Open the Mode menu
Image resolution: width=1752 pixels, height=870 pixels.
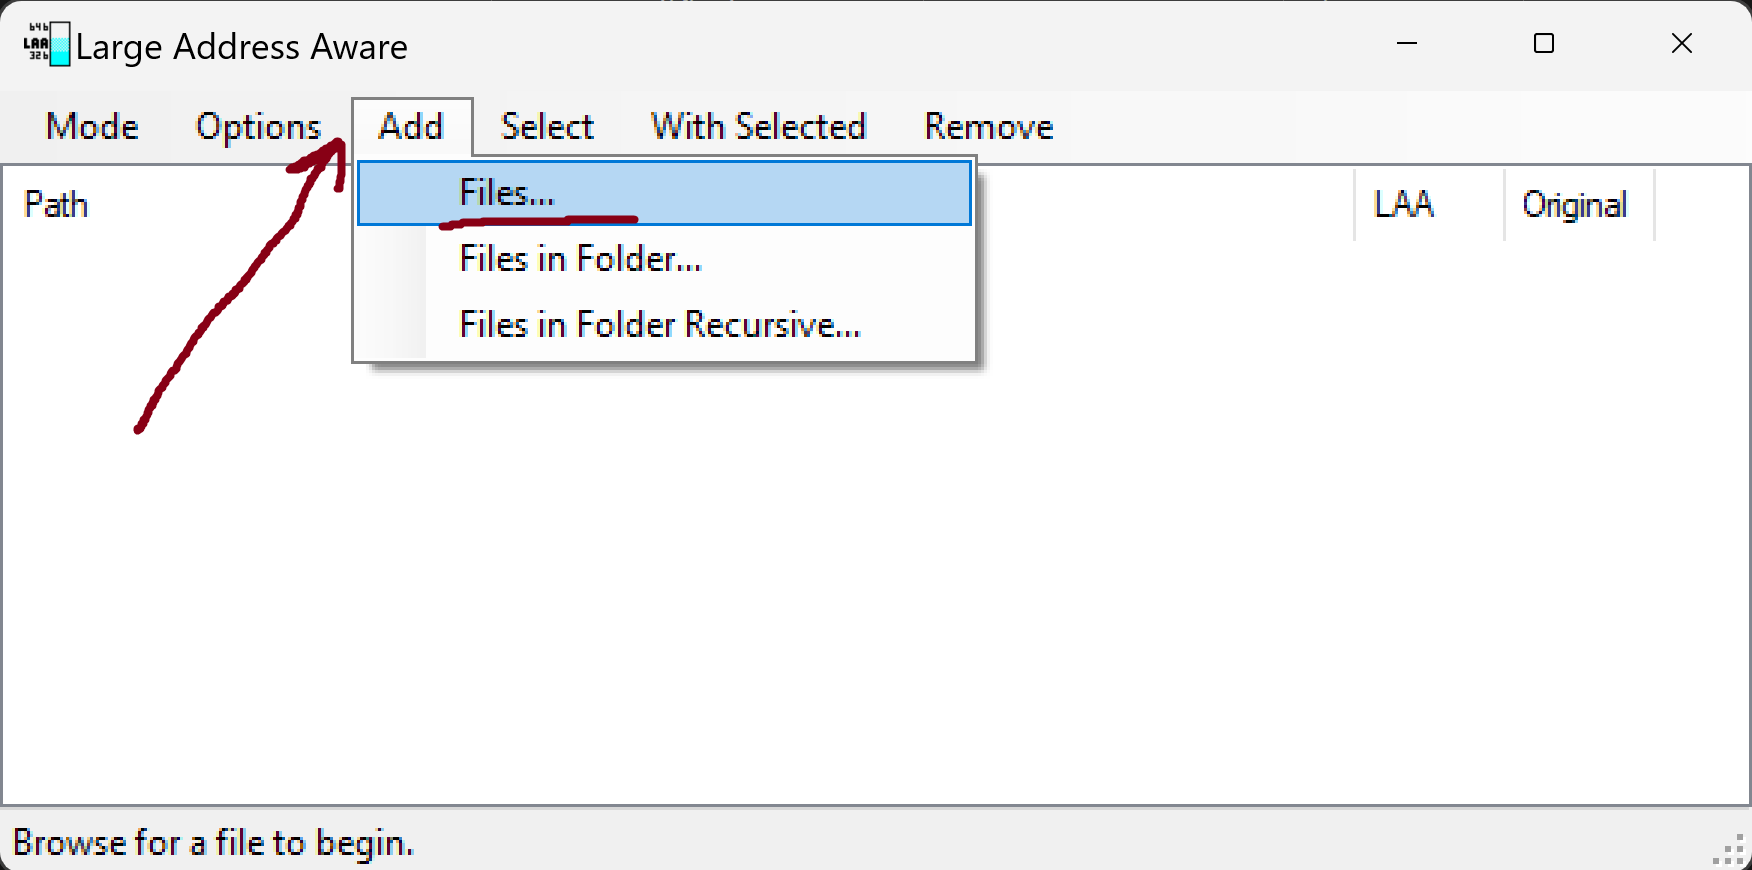92,127
